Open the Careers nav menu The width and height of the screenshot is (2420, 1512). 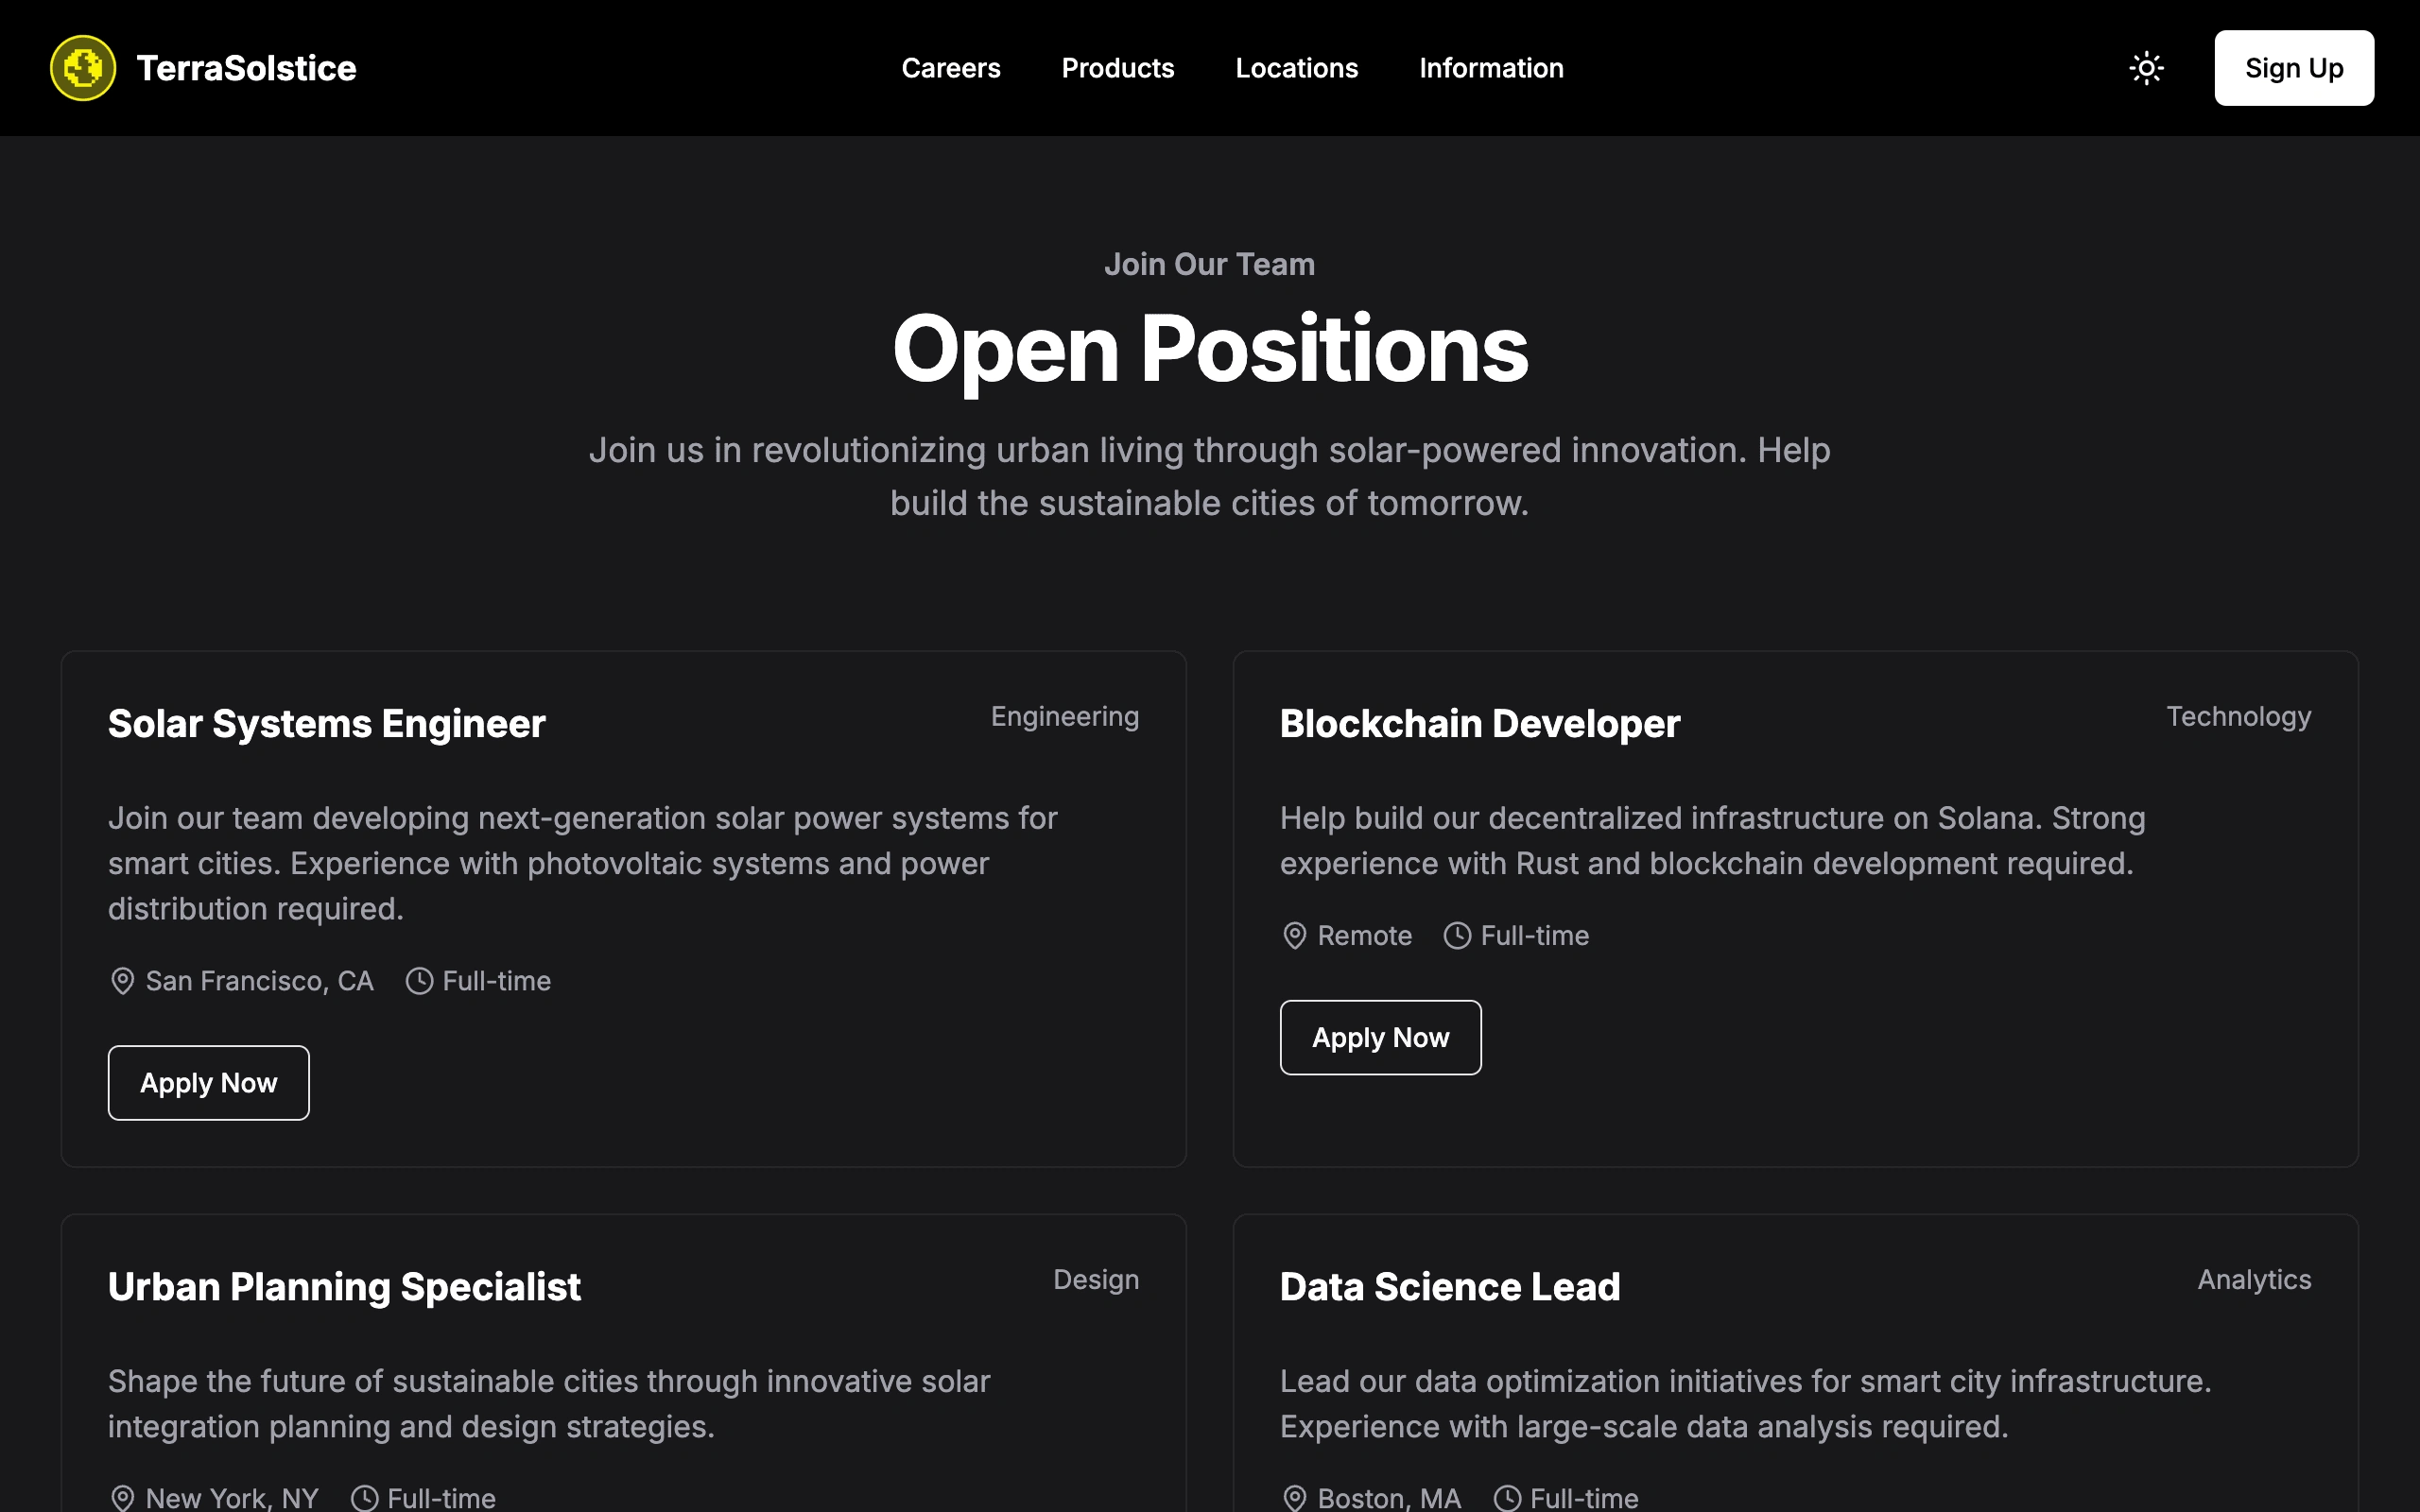click(x=950, y=68)
